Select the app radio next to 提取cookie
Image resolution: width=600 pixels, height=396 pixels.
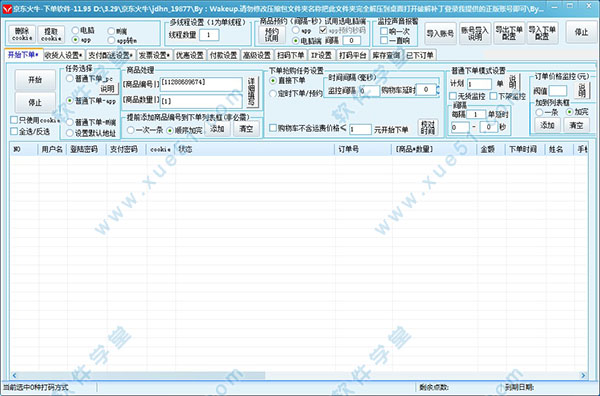click(75, 39)
